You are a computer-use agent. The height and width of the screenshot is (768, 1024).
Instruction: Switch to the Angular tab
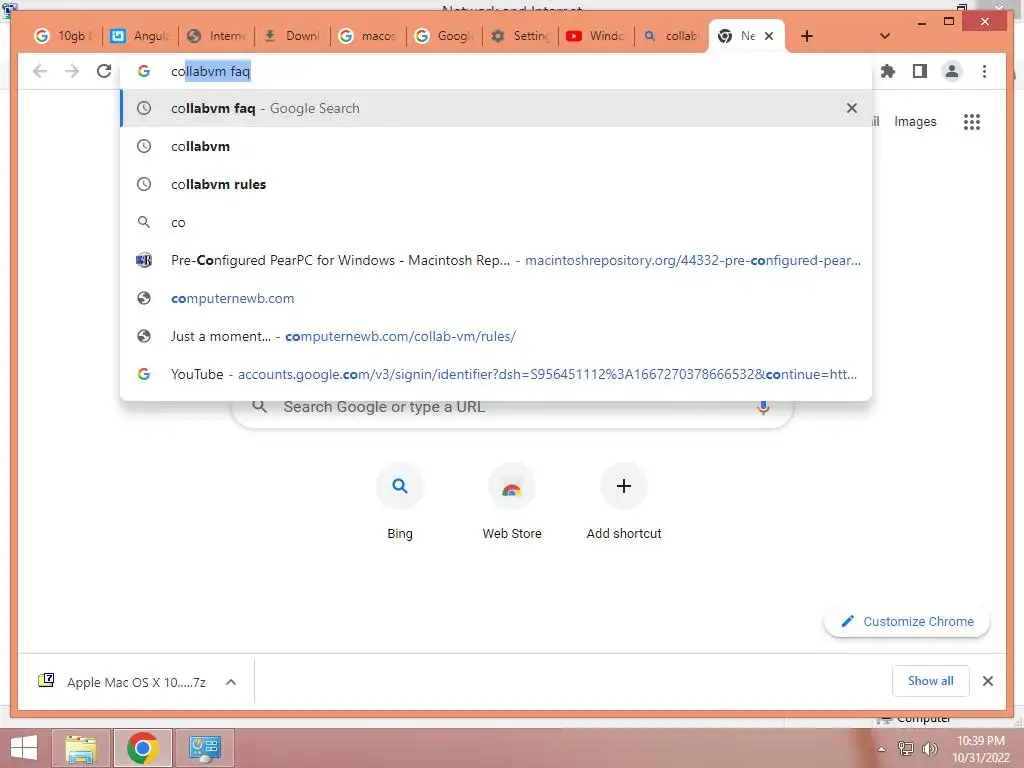coord(139,36)
